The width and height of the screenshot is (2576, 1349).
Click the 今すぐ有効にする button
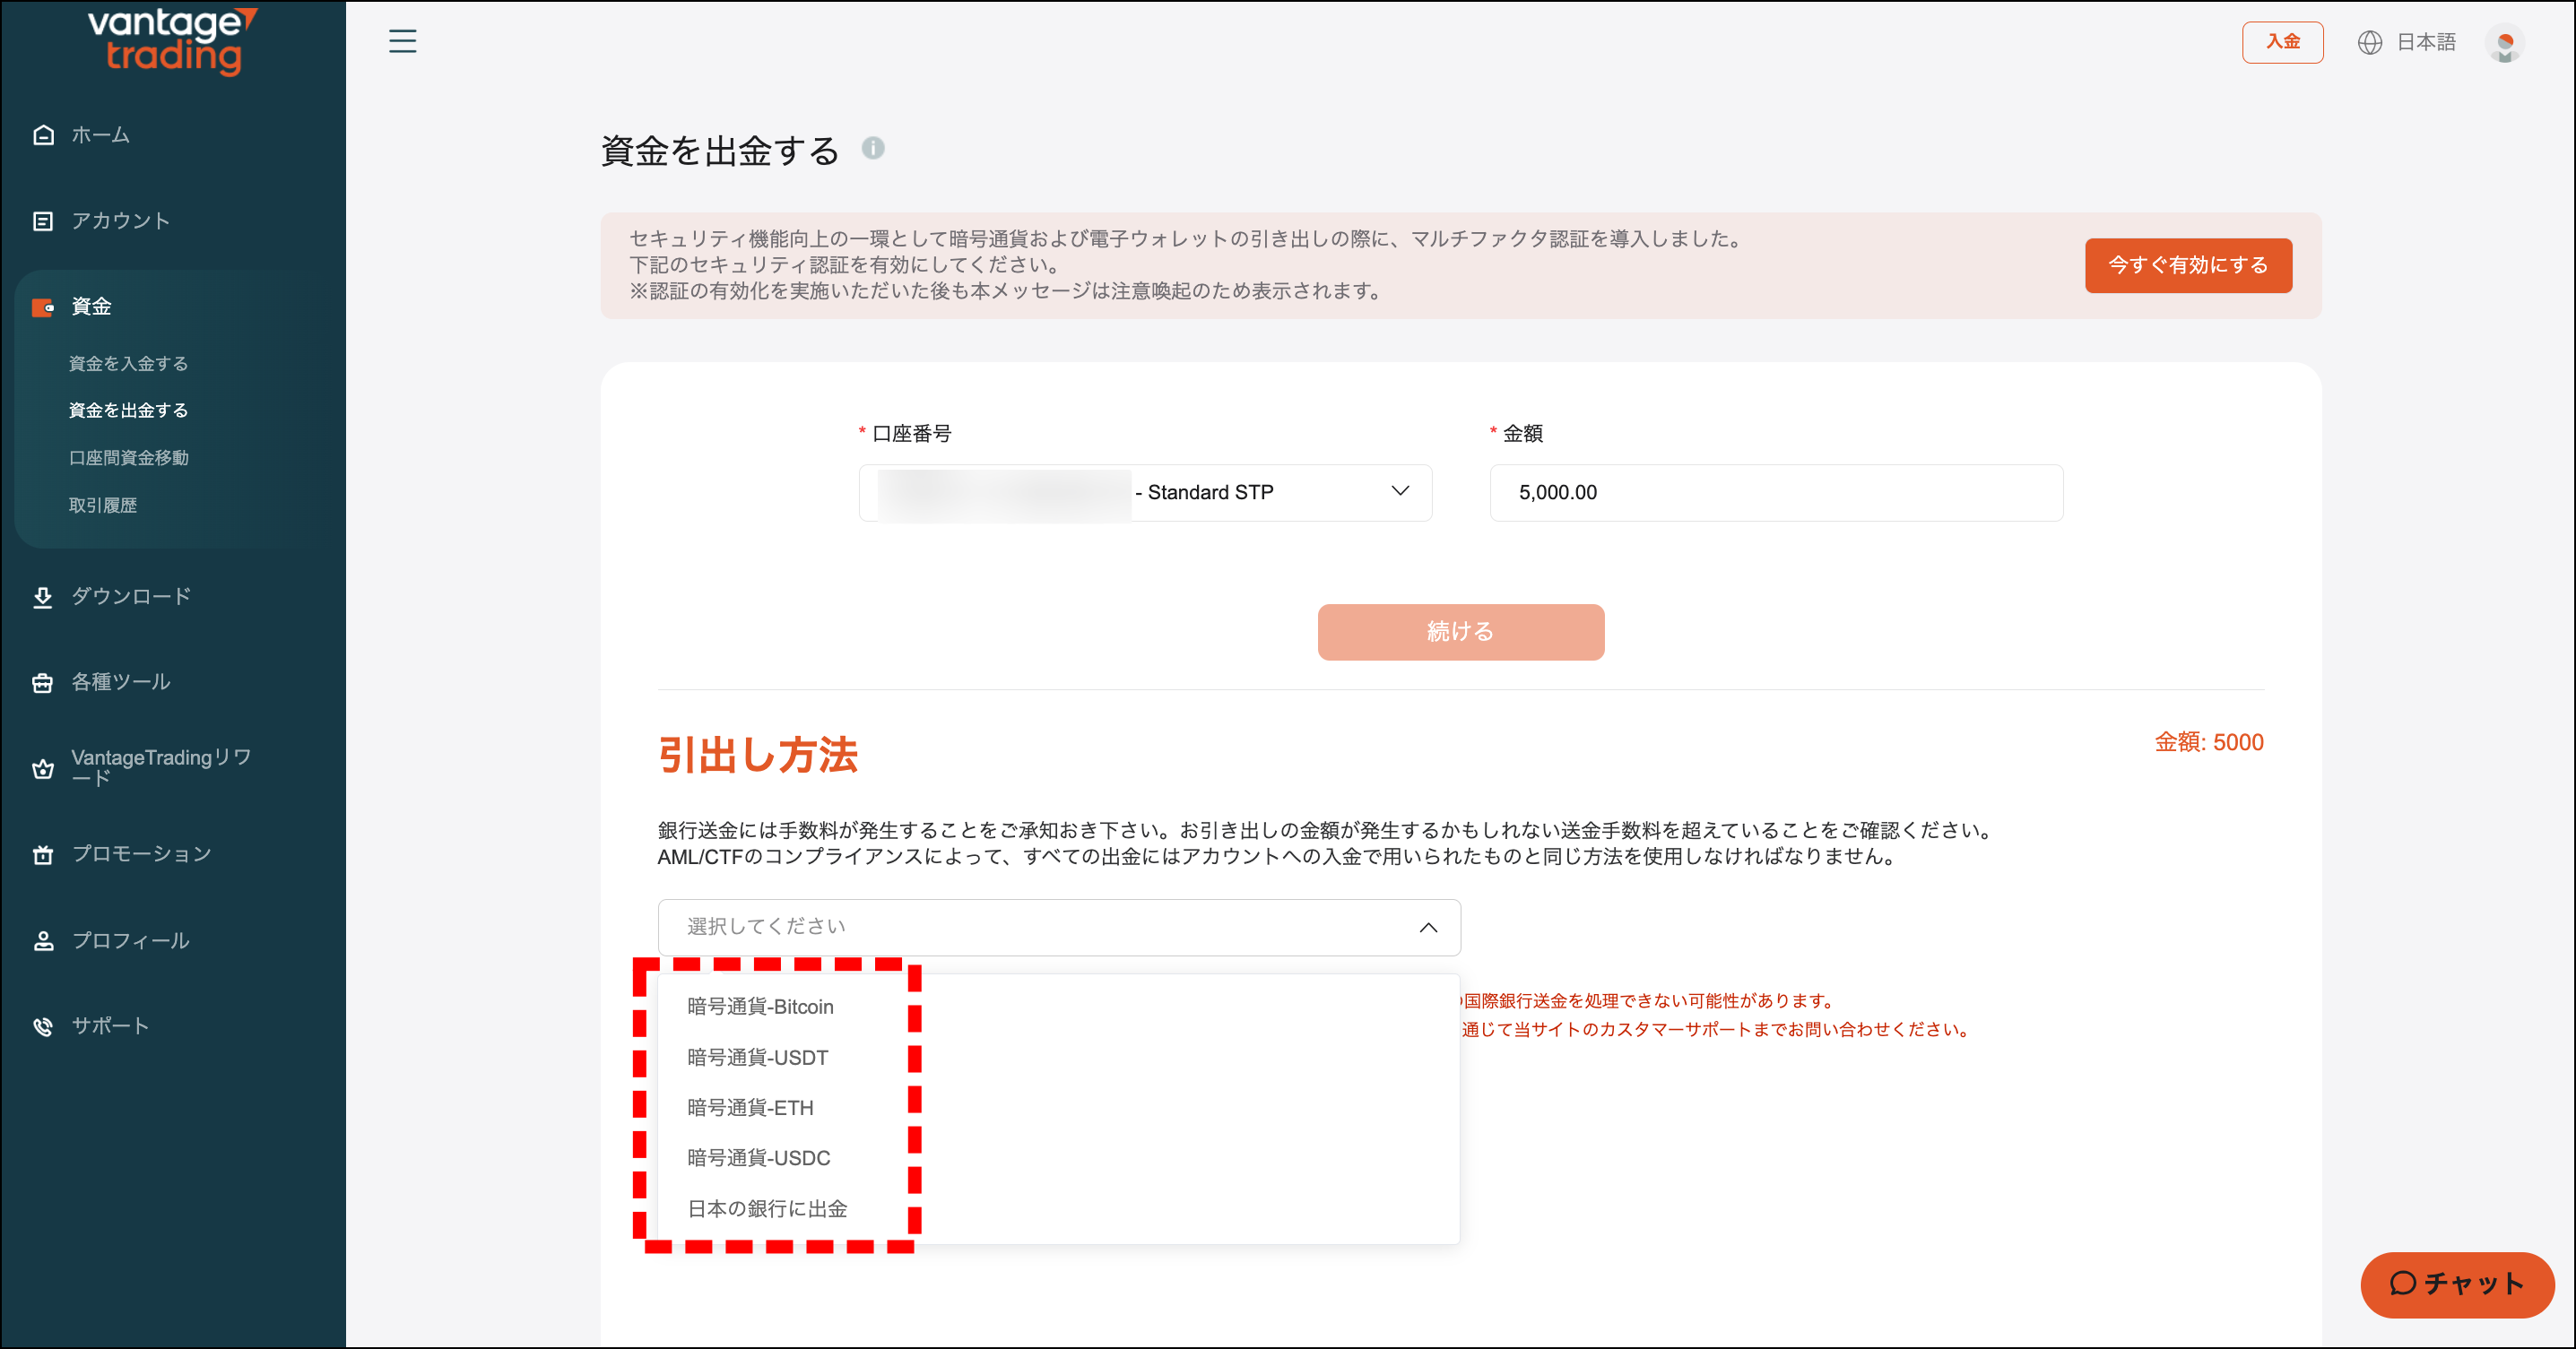[x=2188, y=265]
